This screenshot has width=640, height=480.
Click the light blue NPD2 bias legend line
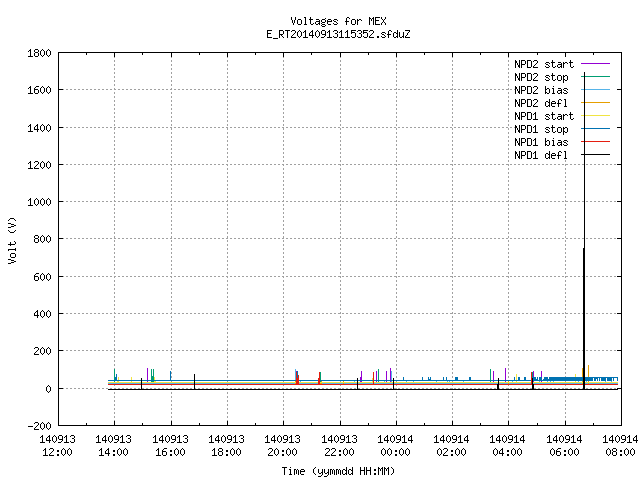click(x=596, y=89)
